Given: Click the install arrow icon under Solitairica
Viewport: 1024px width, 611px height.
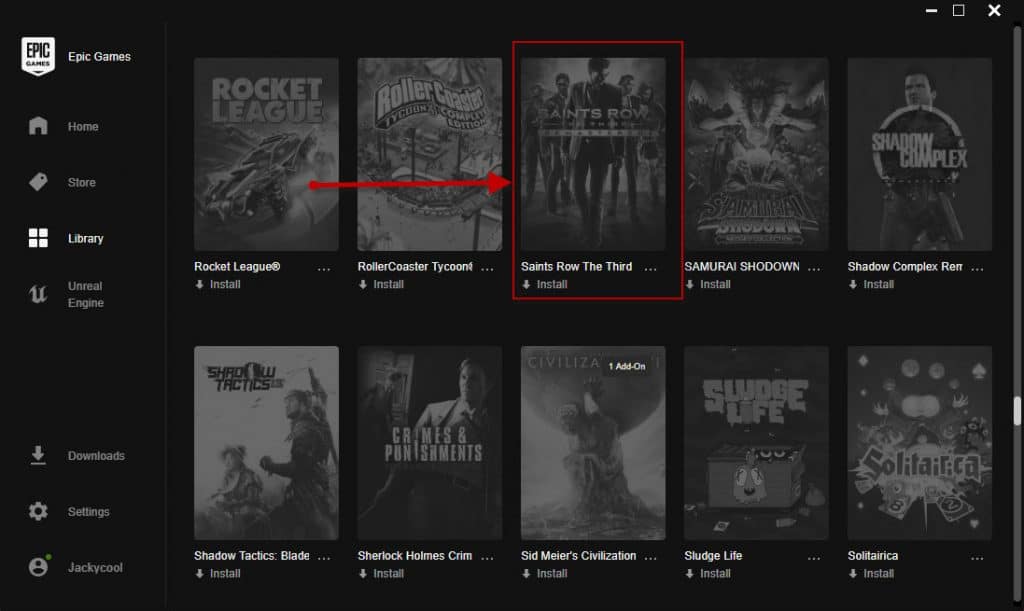Looking at the screenshot, I should point(853,573).
